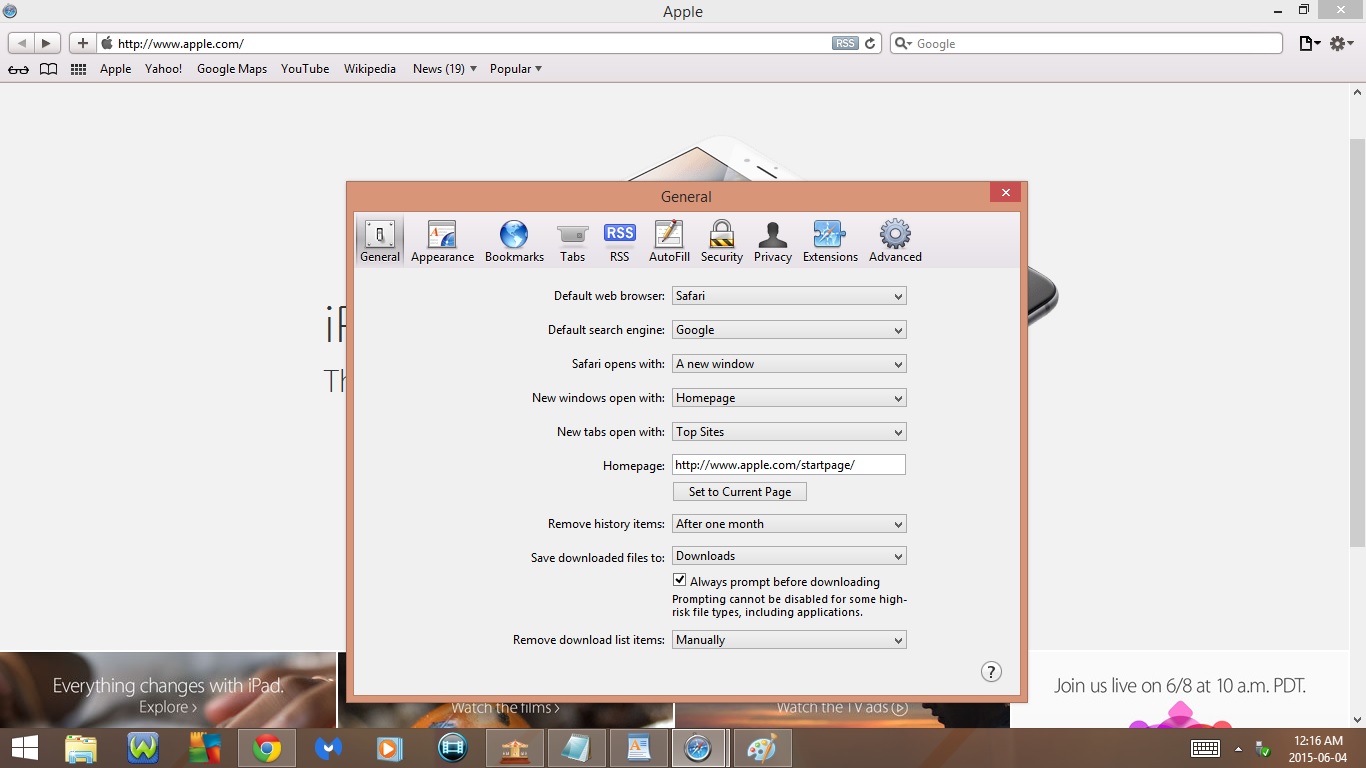Open Yahoo! bookmark
The width and height of the screenshot is (1366, 768).
pos(163,69)
